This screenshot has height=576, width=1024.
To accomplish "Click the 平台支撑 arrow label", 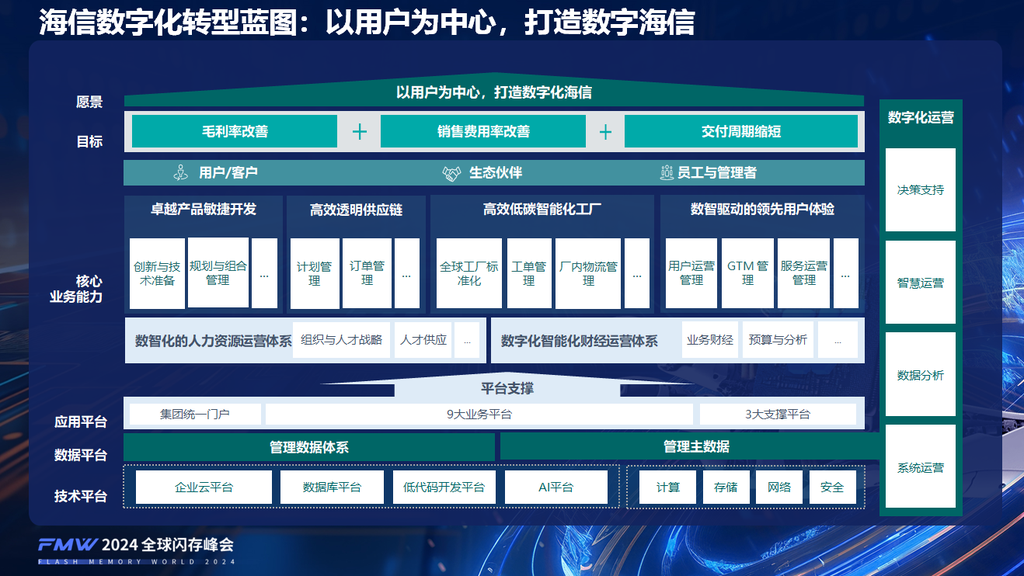I will (507, 389).
